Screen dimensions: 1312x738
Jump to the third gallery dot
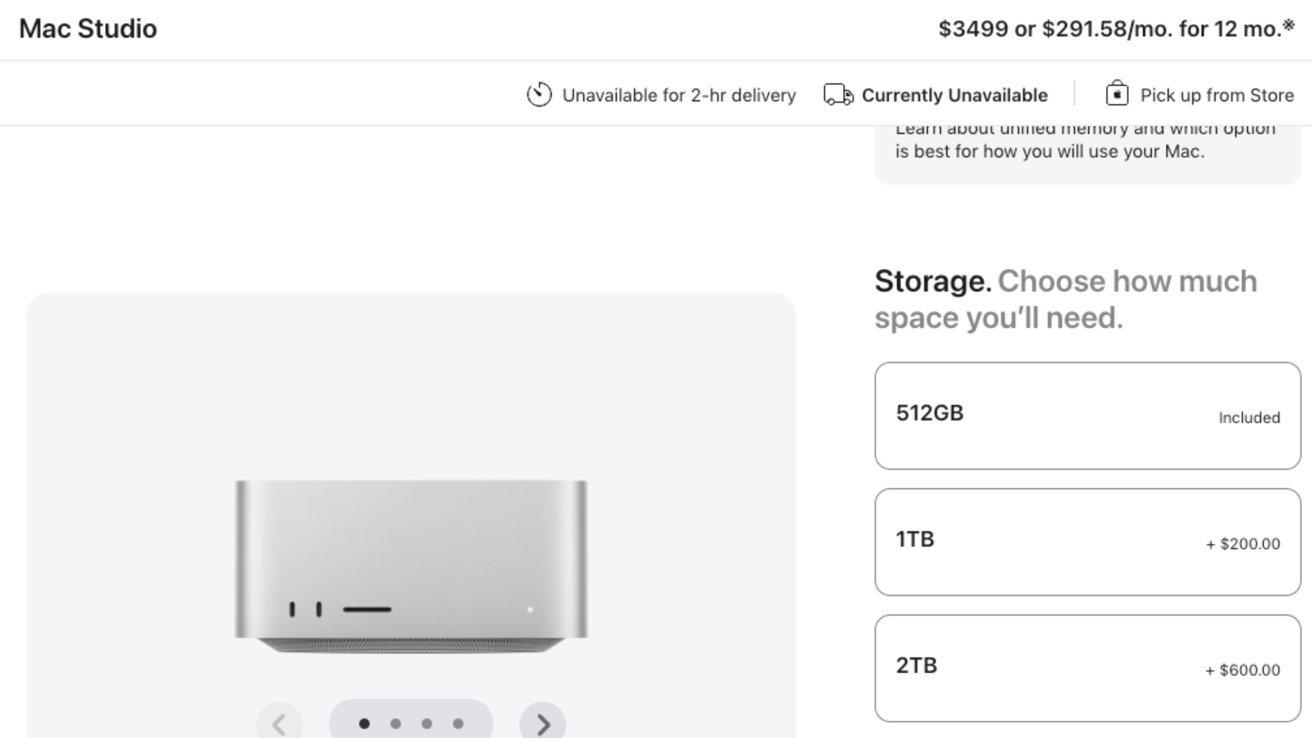[x=427, y=723]
